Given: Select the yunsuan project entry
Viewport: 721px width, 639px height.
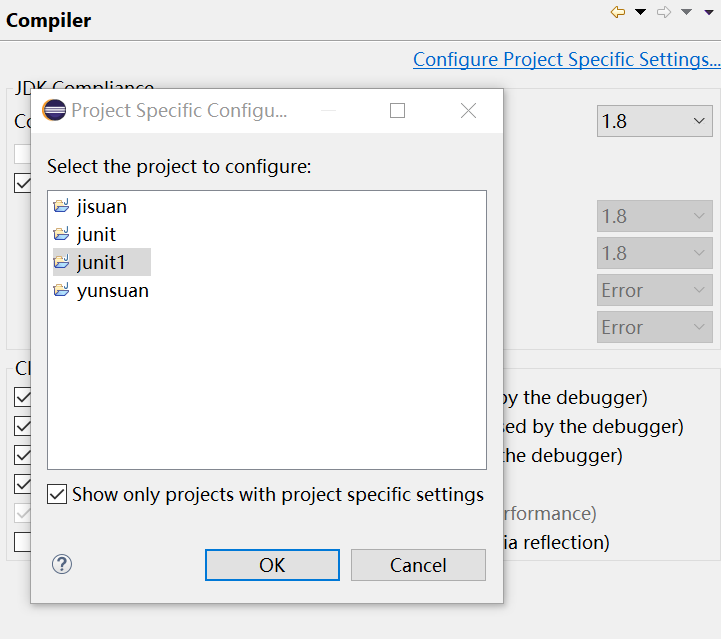Looking at the screenshot, I should pyautogui.click(x=112, y=291).
